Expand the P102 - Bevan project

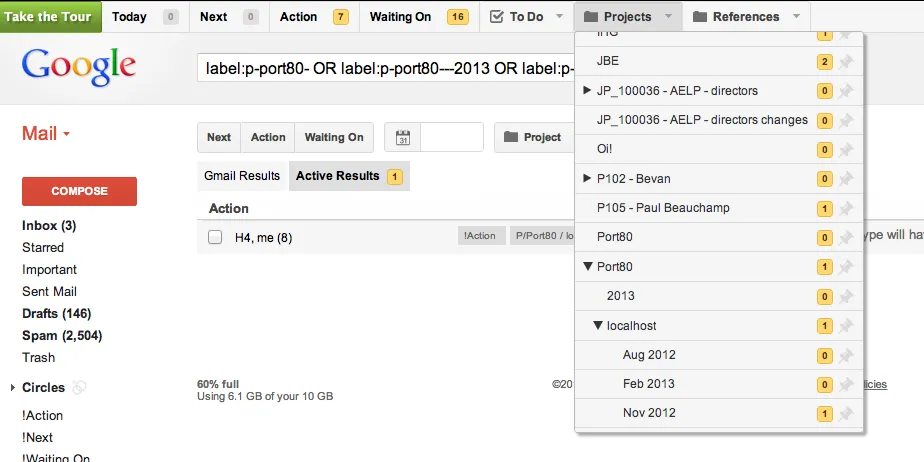[587, 179]
